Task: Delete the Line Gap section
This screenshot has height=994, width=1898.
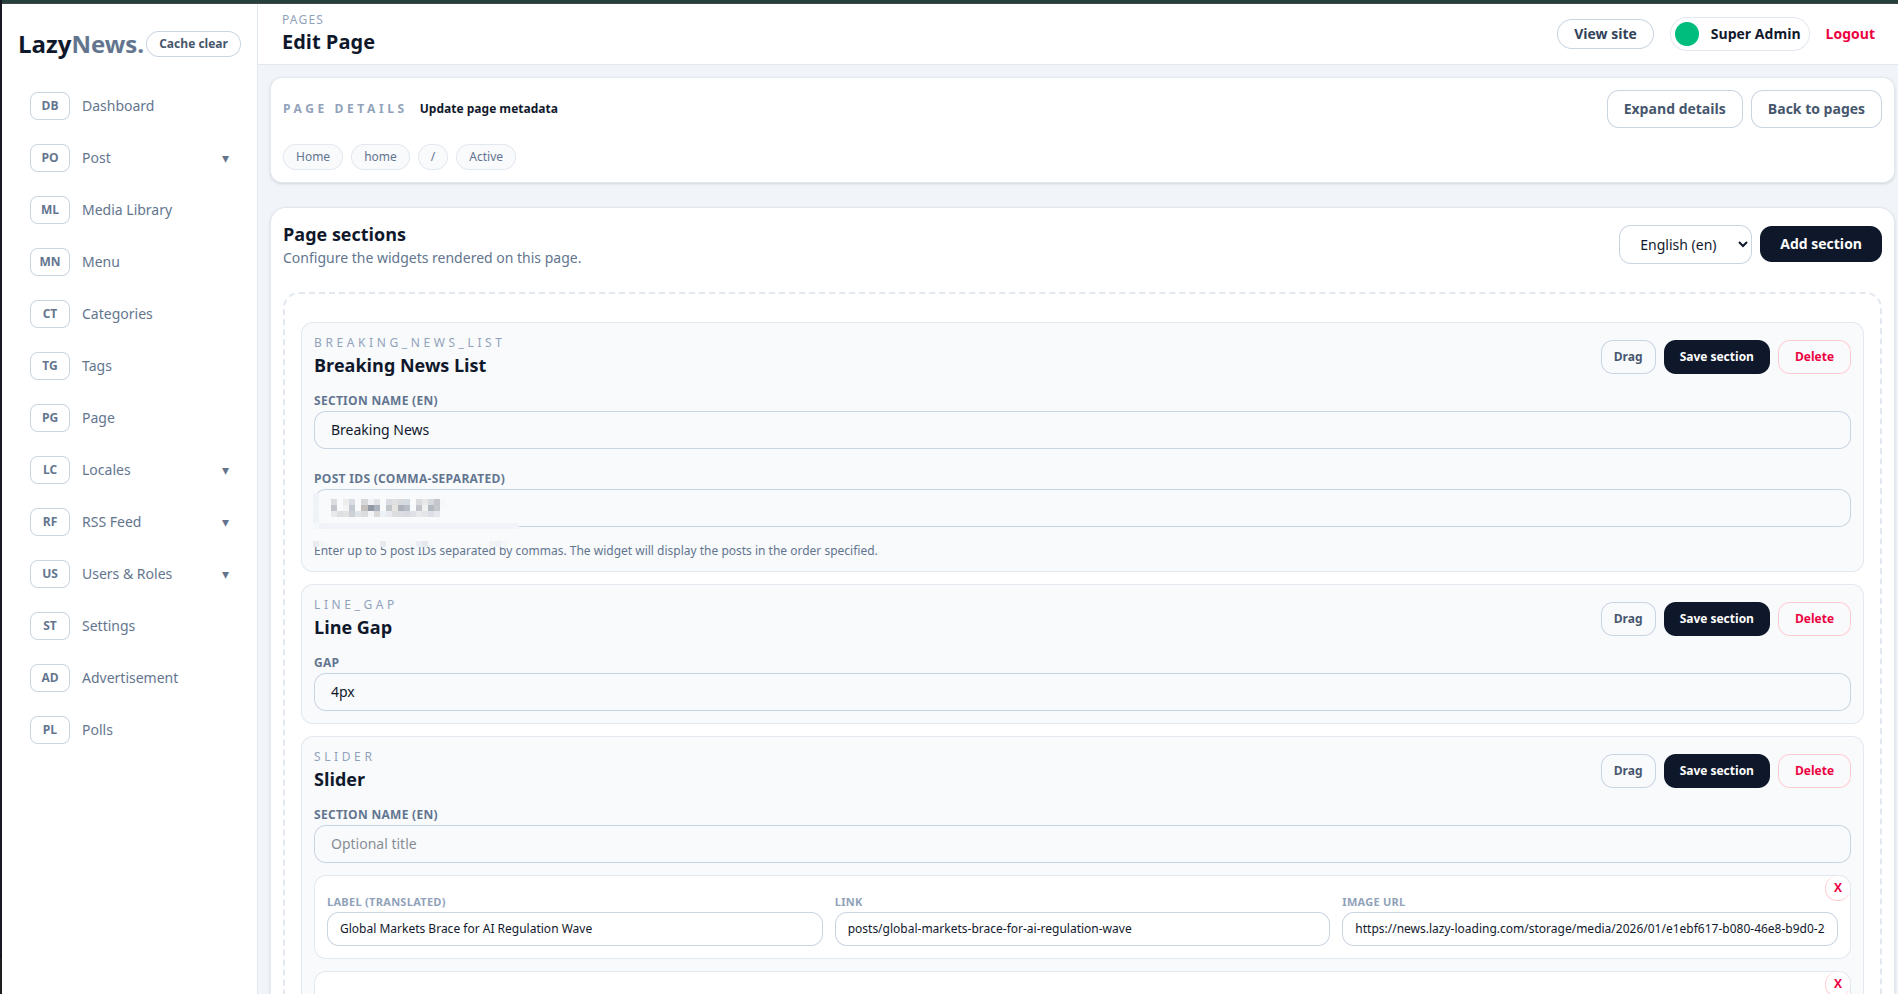Action: (1814, 619)
